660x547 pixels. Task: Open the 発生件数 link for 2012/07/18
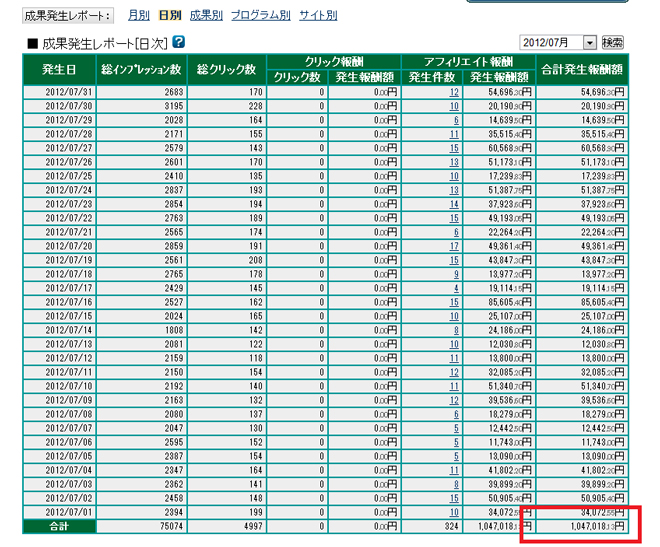coord(456,274)
